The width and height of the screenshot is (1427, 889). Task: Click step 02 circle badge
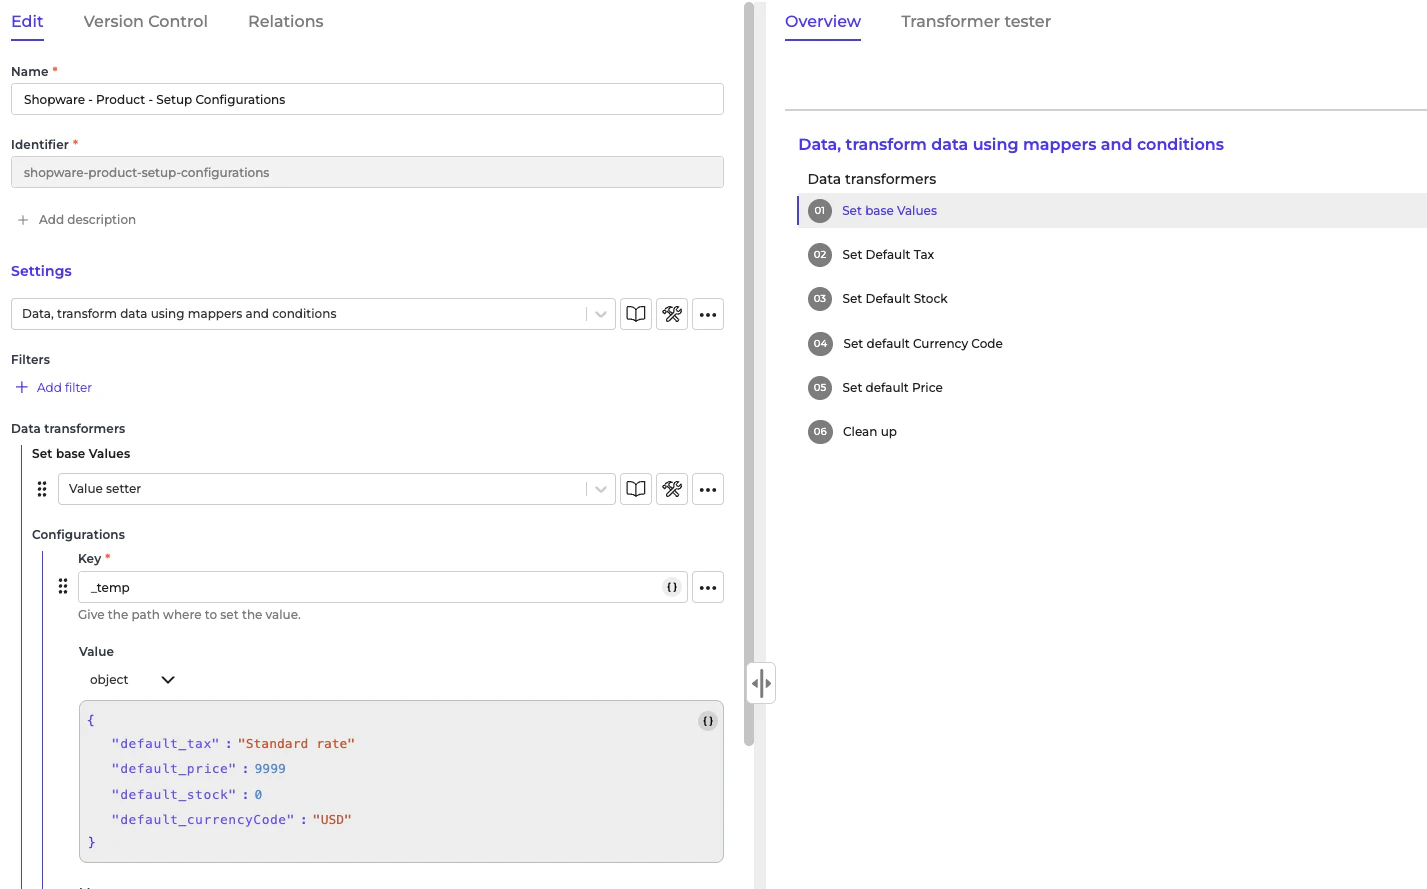pyautogui.click(x=820, y=255)
